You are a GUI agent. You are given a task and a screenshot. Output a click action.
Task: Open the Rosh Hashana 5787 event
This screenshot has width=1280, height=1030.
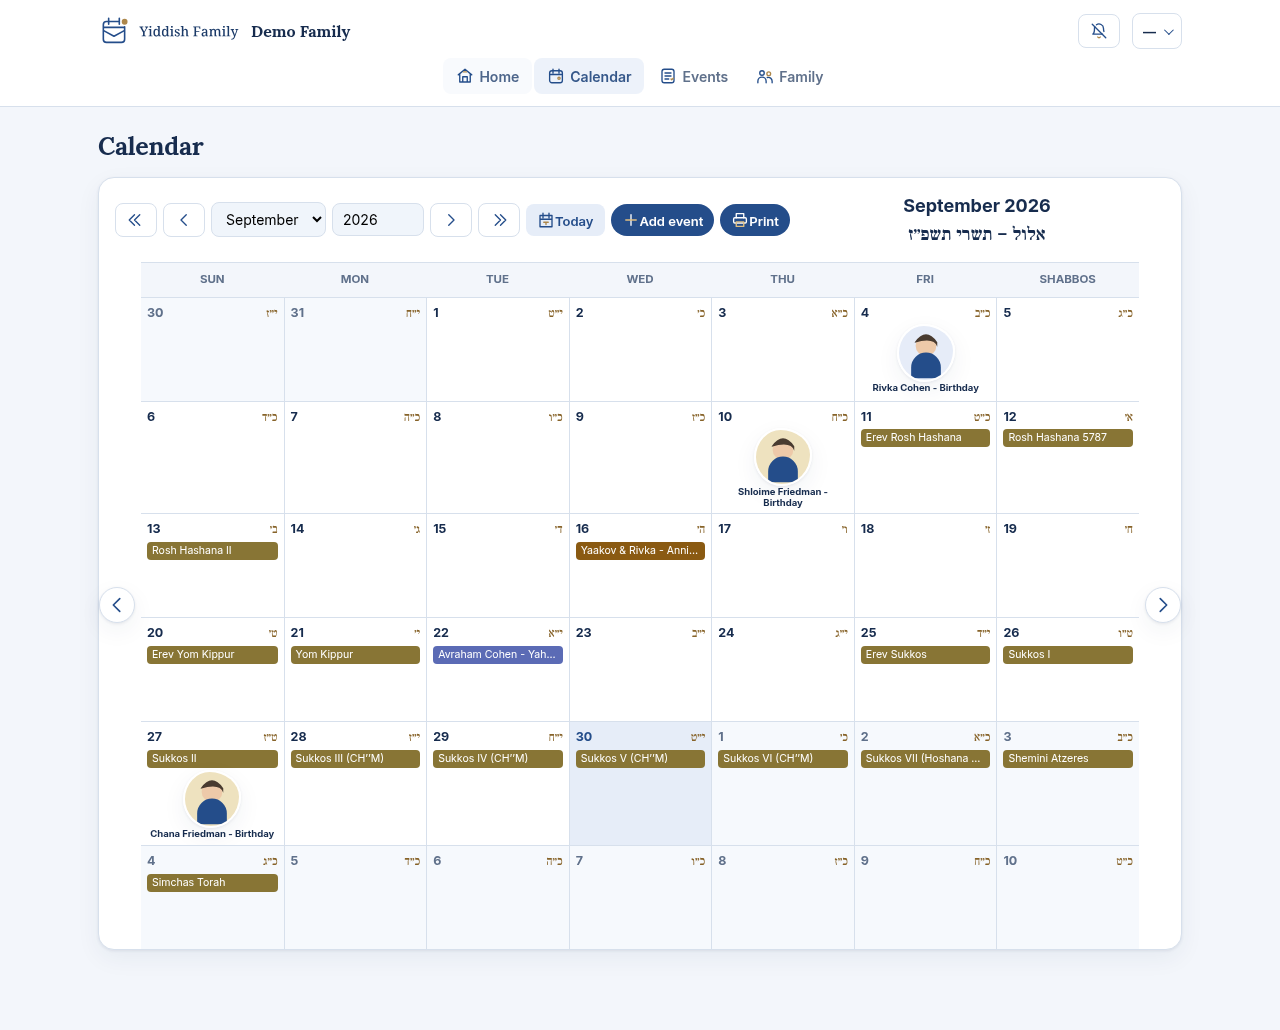1068,438
